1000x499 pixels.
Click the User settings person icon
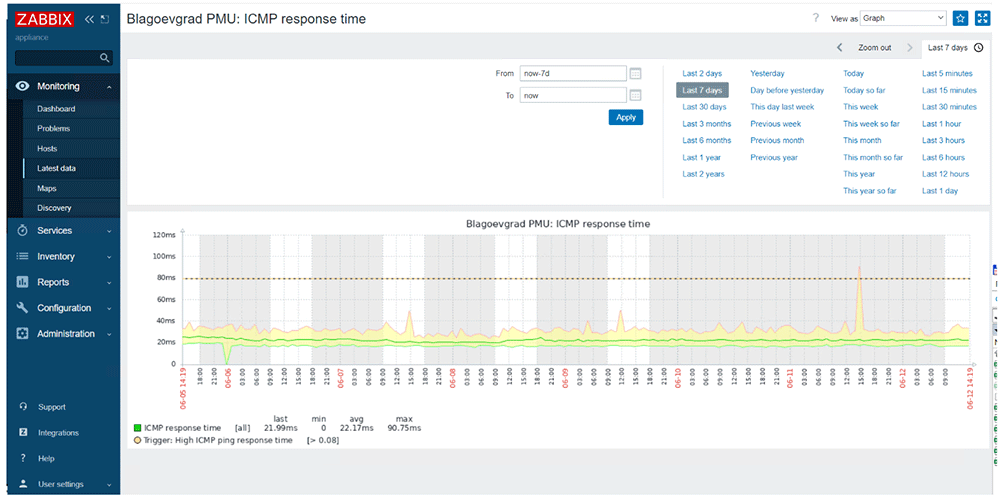23,484
